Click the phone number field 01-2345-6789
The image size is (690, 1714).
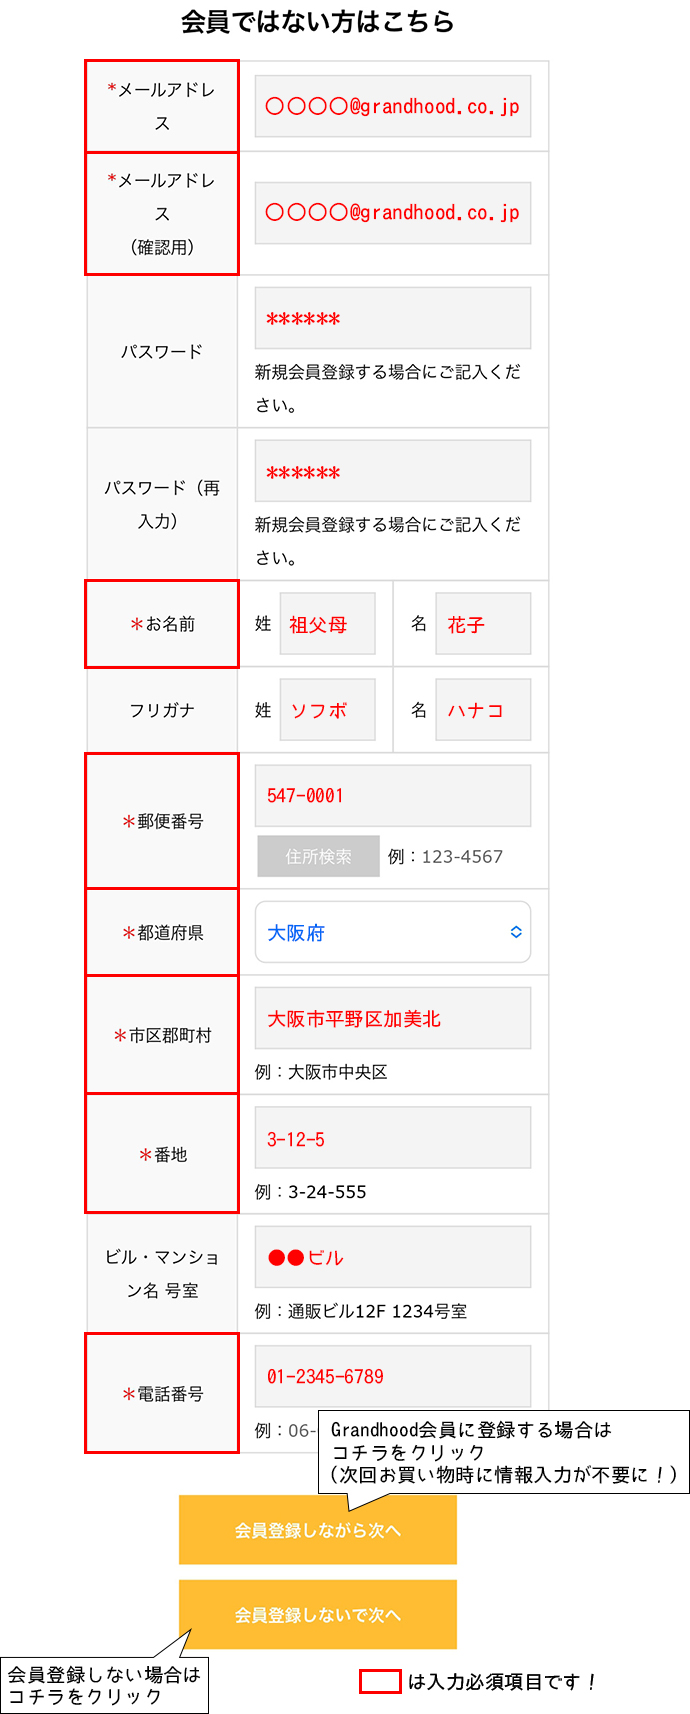393,1376
